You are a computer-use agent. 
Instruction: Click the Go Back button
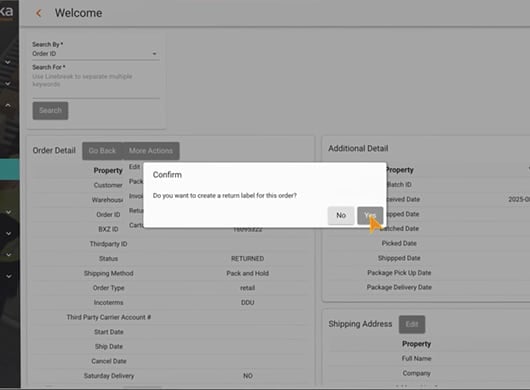[x=102, y=151]
